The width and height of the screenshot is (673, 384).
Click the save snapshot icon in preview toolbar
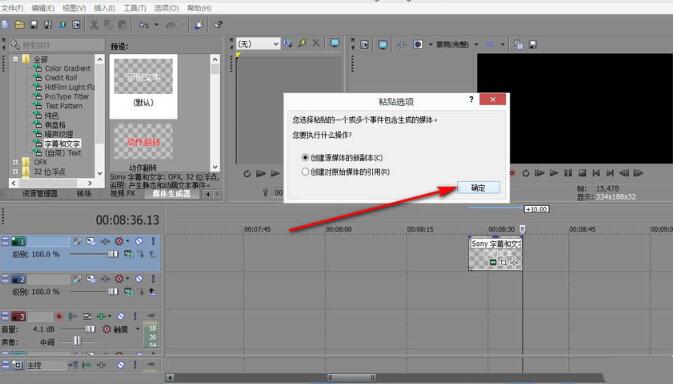click(x=533, y=45)
